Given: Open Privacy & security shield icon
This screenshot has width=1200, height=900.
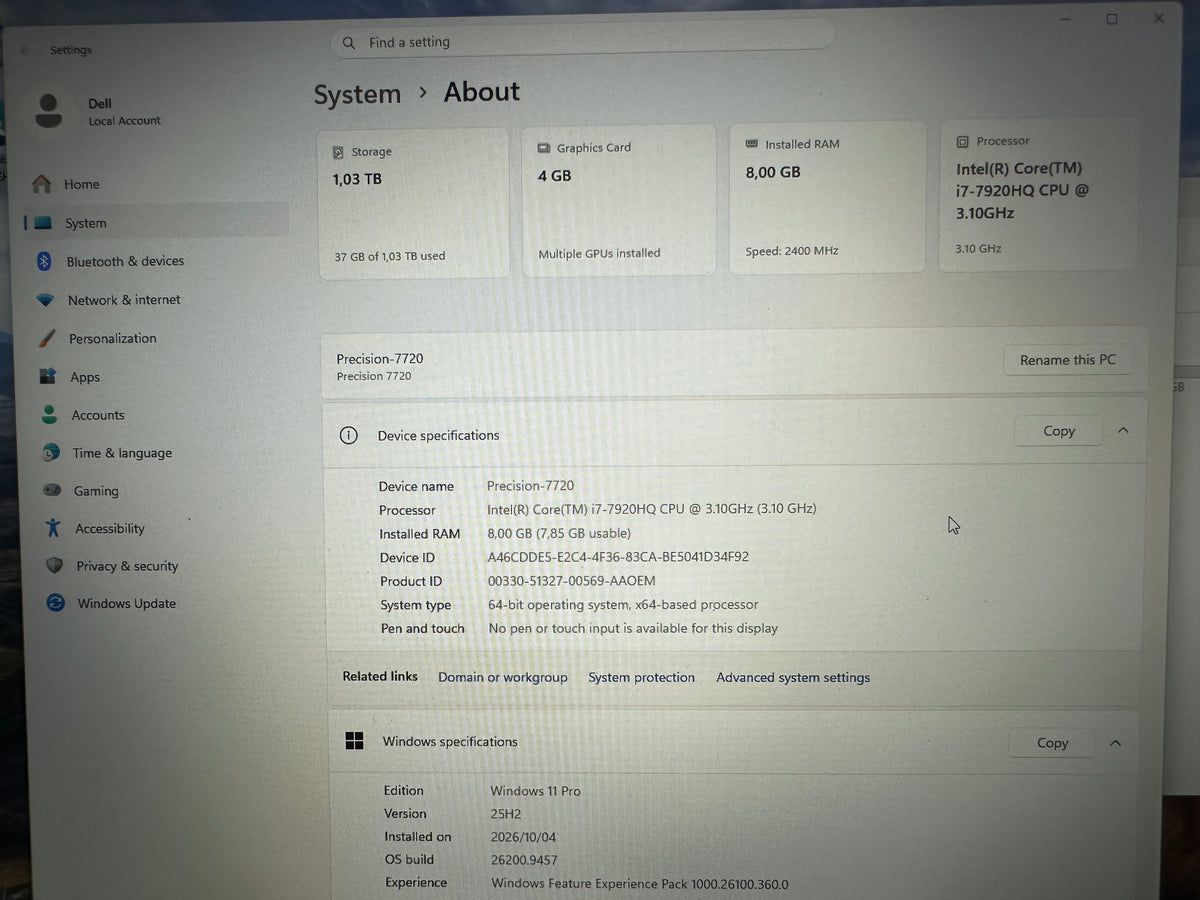Looking at the screenshot, I should (54, 566).
